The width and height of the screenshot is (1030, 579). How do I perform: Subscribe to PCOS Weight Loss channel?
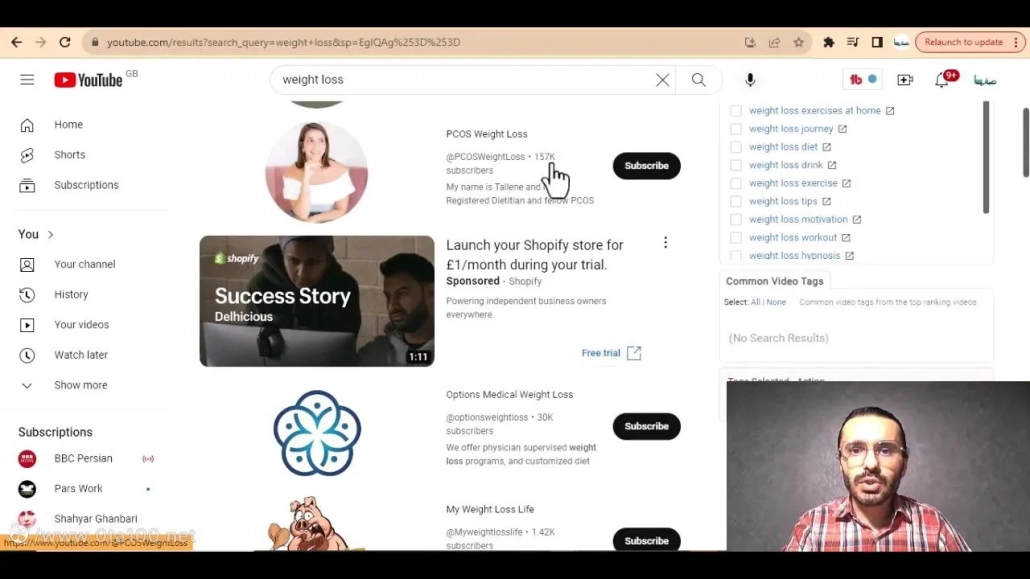coord(646,166)
